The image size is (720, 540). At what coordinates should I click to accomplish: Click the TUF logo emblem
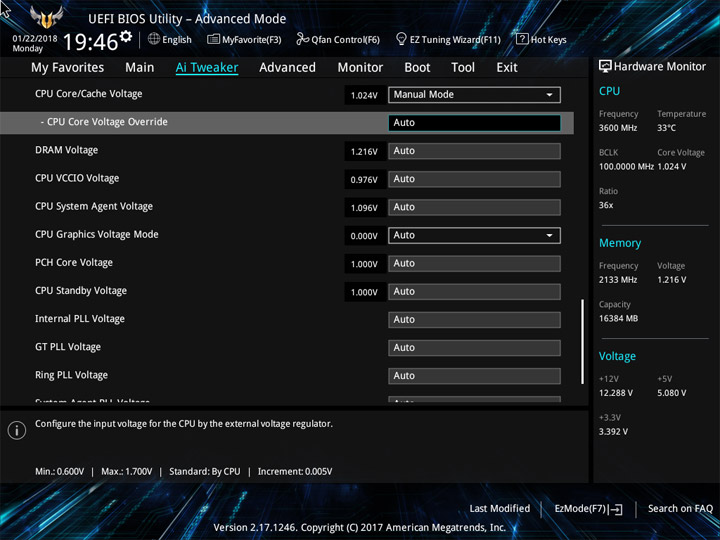point(46,17)
